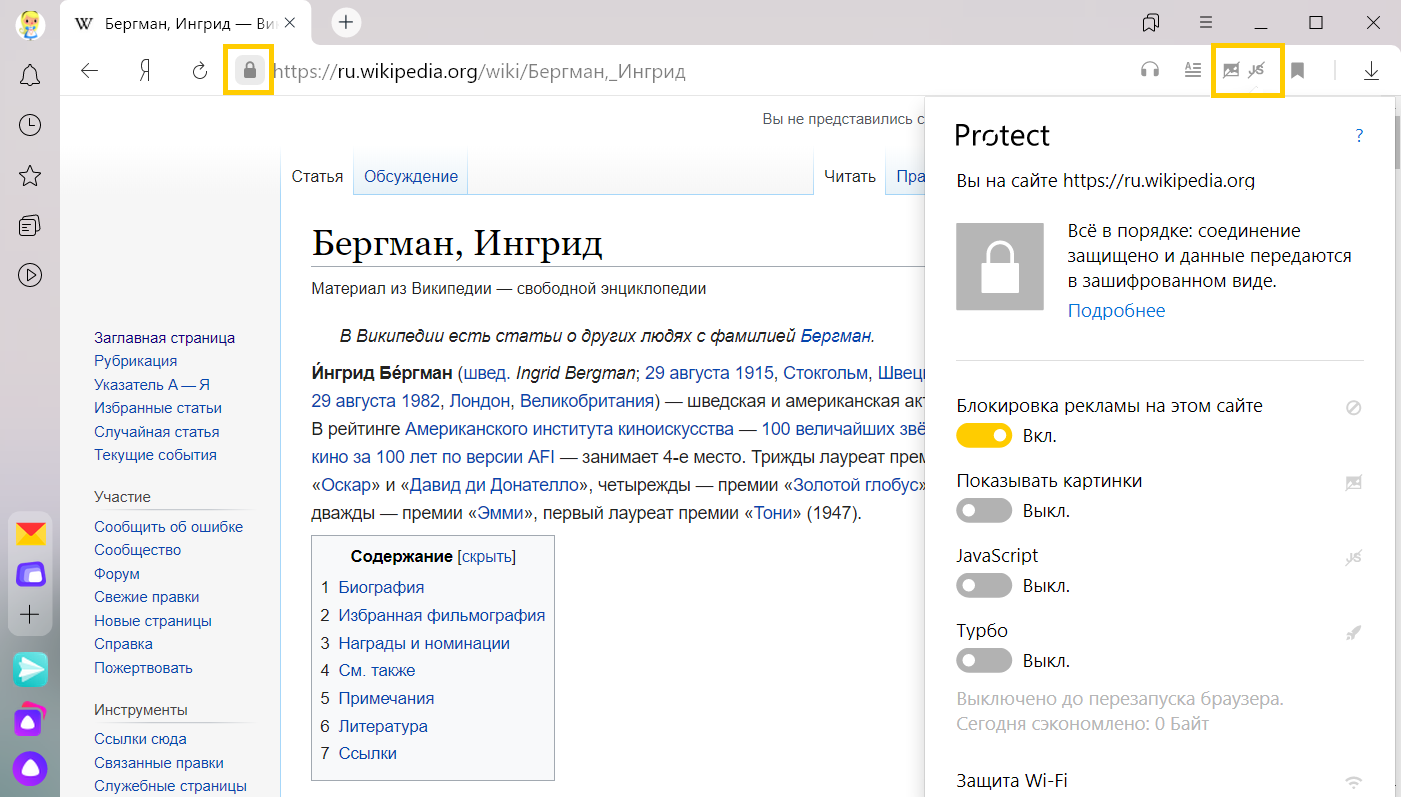Open the 'Бергман' disambiguation link

[836, 336]
